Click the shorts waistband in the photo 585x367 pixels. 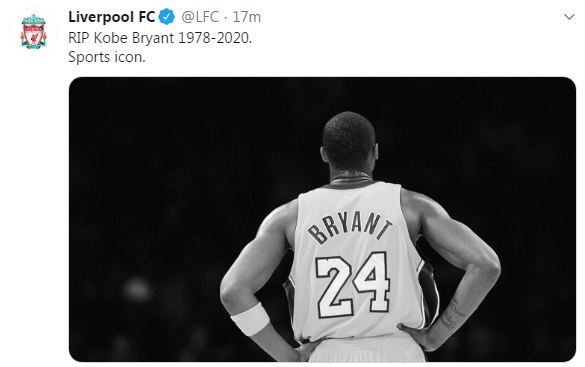pos(367,343)
